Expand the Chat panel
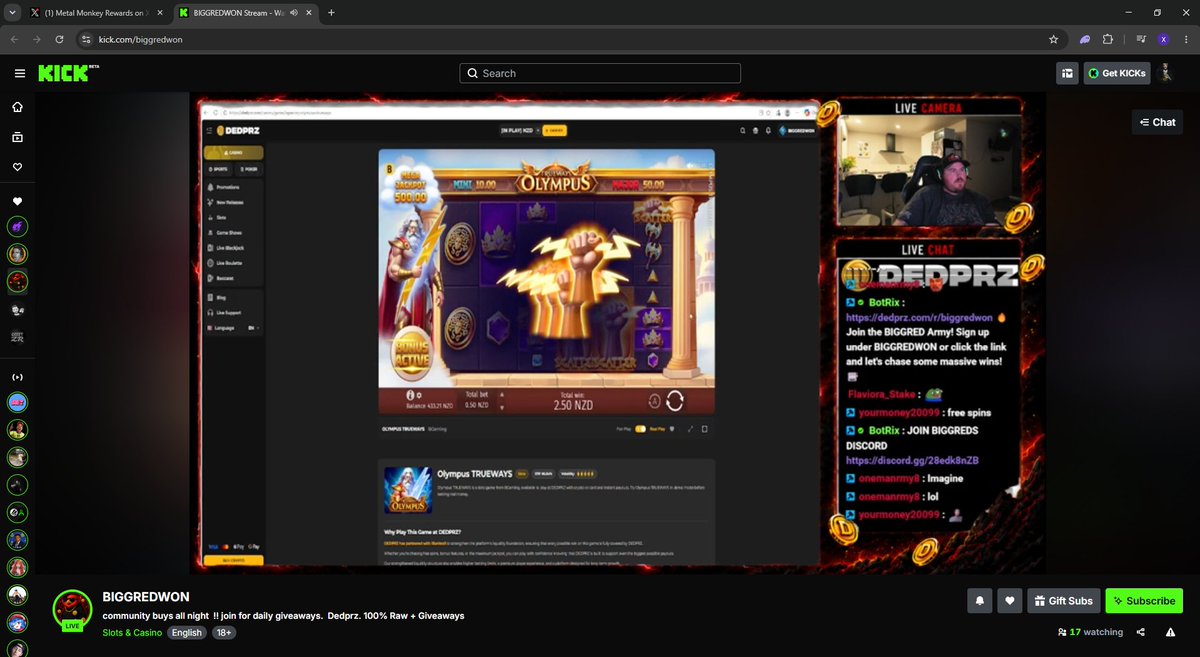The width and height of the screenshot is (1200, 657). (x=1157, y=122)
